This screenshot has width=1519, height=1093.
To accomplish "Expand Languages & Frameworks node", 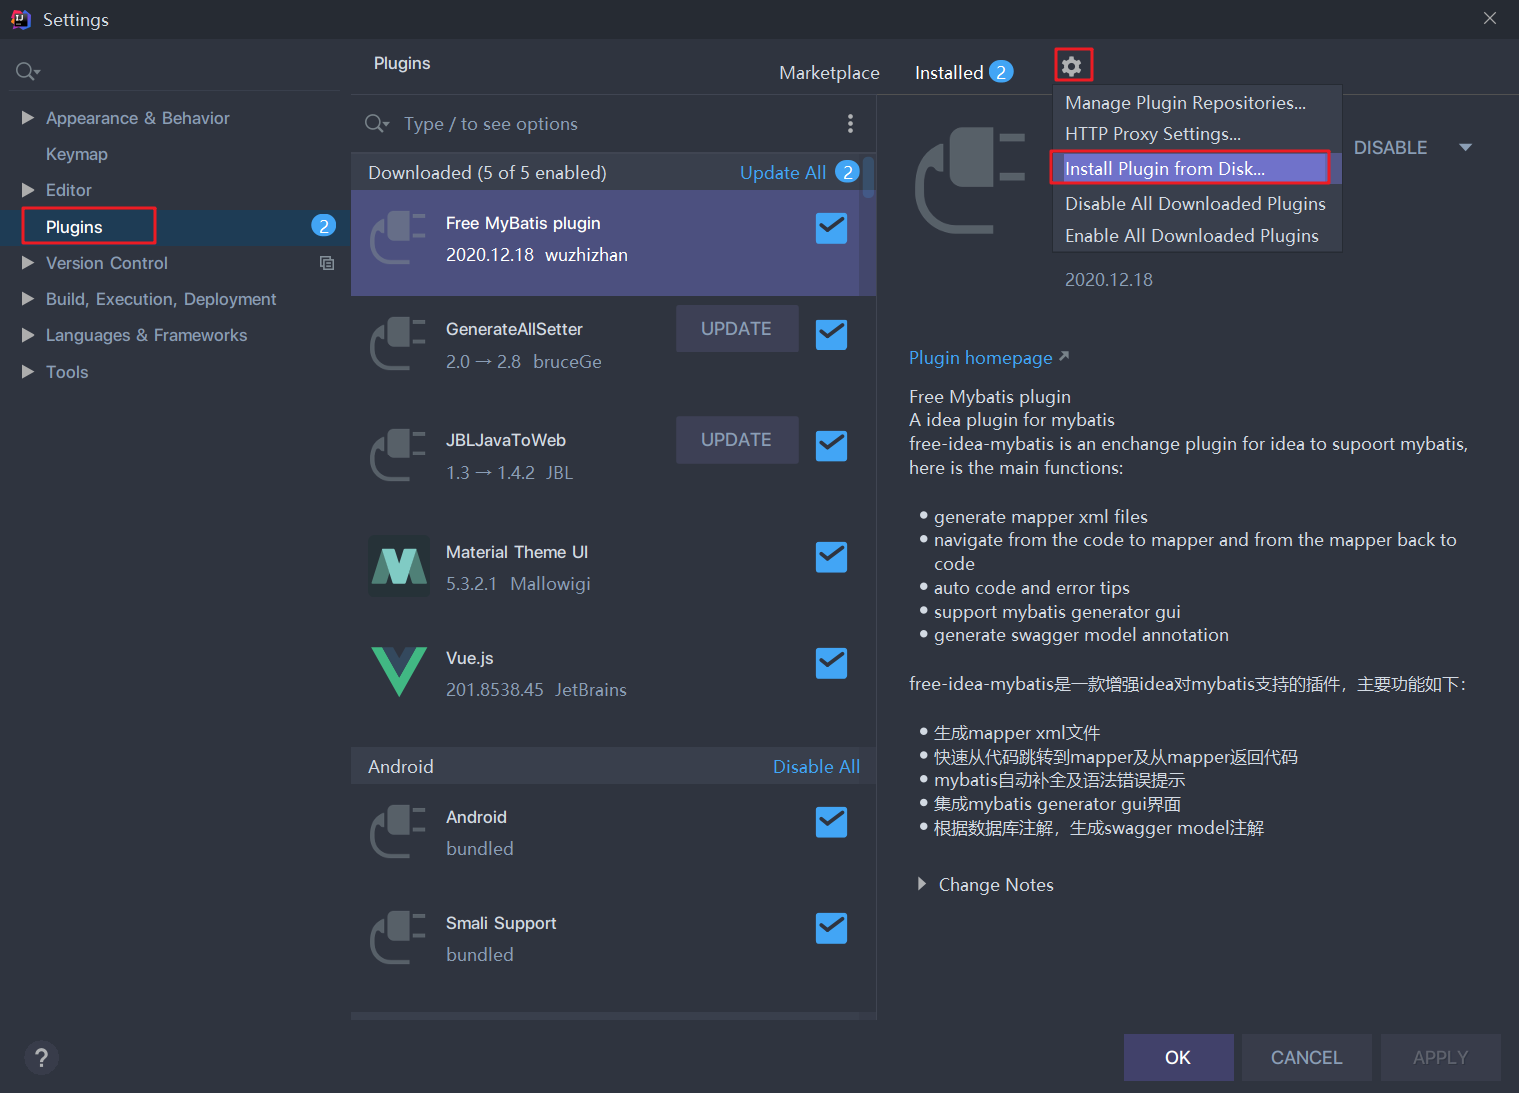I will [28, 335].
